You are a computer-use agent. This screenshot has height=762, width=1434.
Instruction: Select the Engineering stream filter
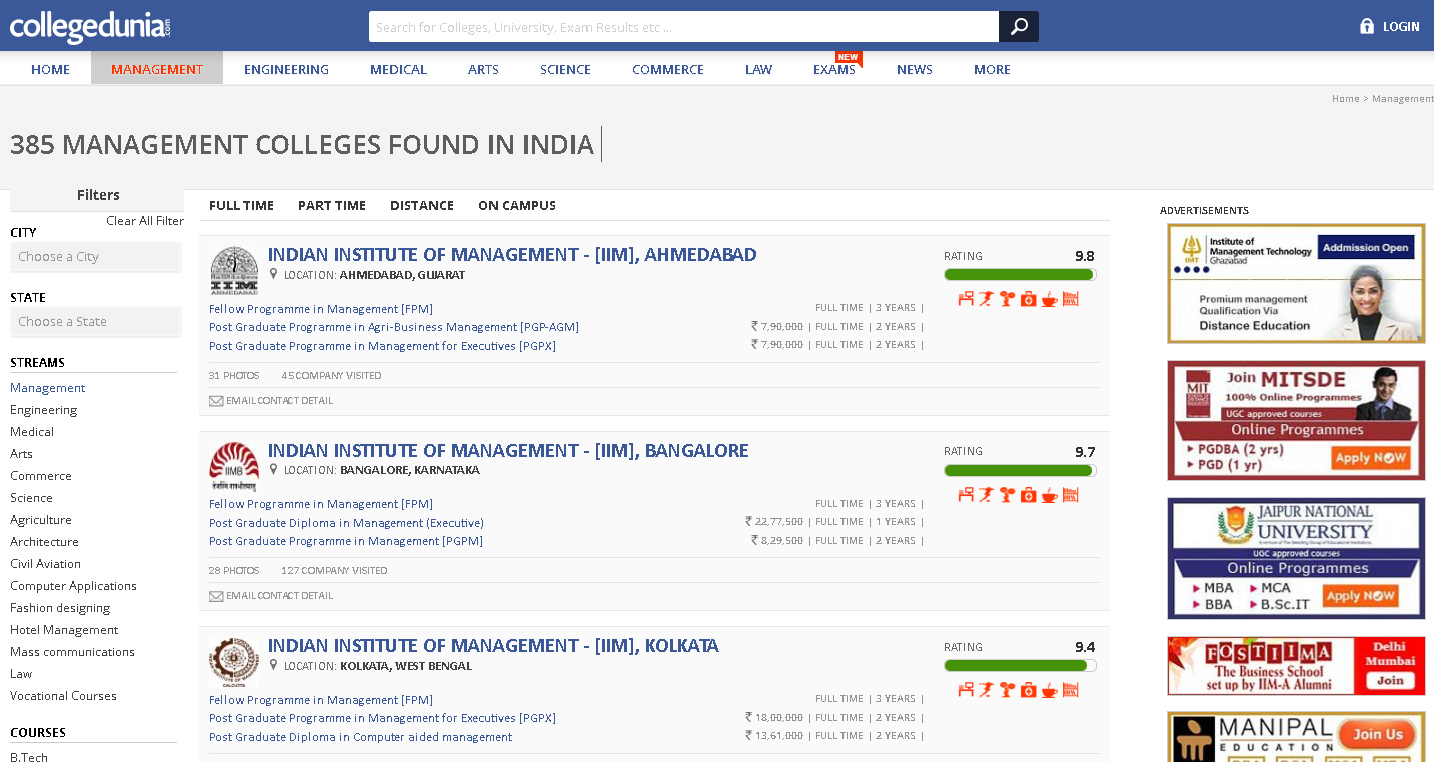[43, 410]
